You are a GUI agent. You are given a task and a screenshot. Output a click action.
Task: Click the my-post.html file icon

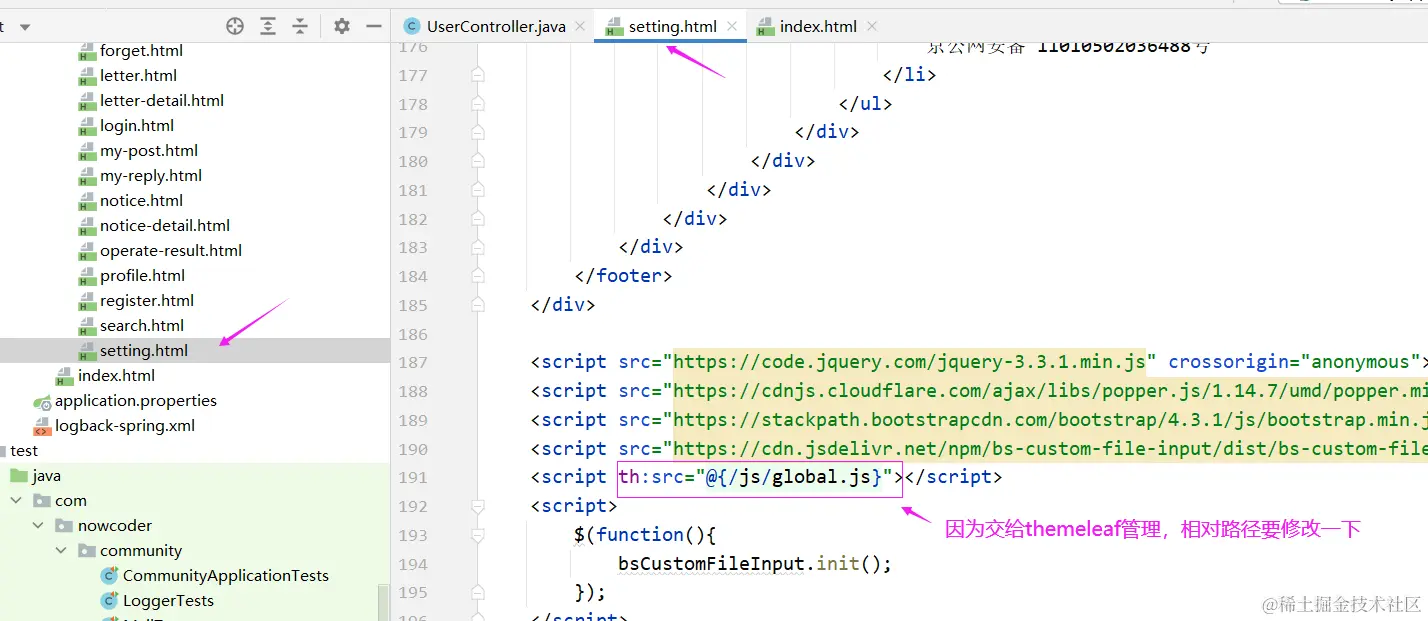pos(87,151)
